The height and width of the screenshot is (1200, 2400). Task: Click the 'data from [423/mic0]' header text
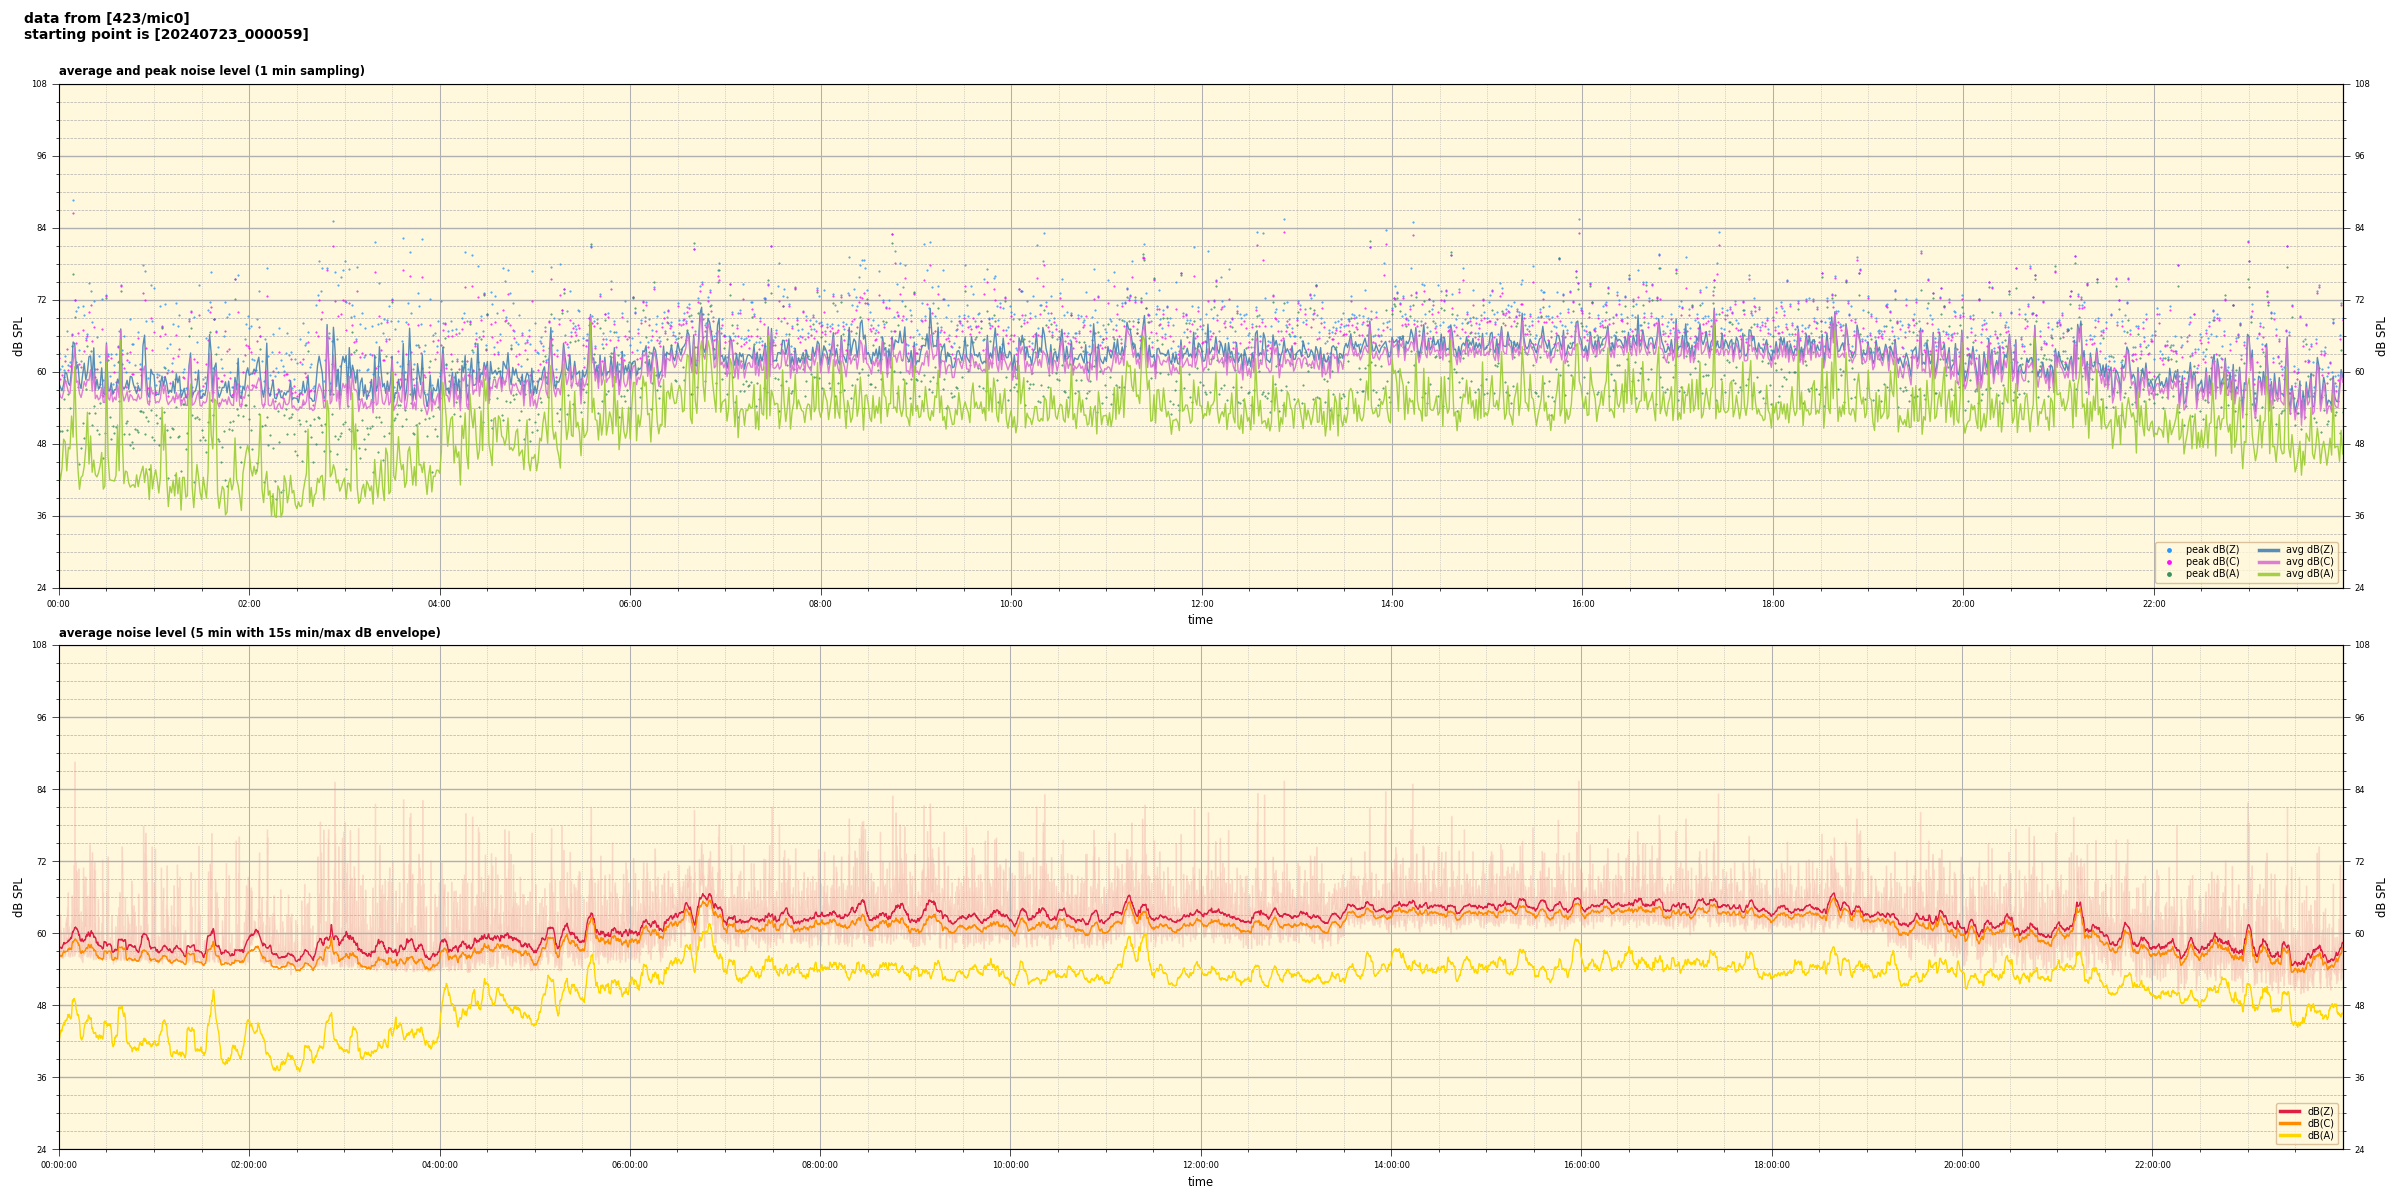(x=106, y=18)
